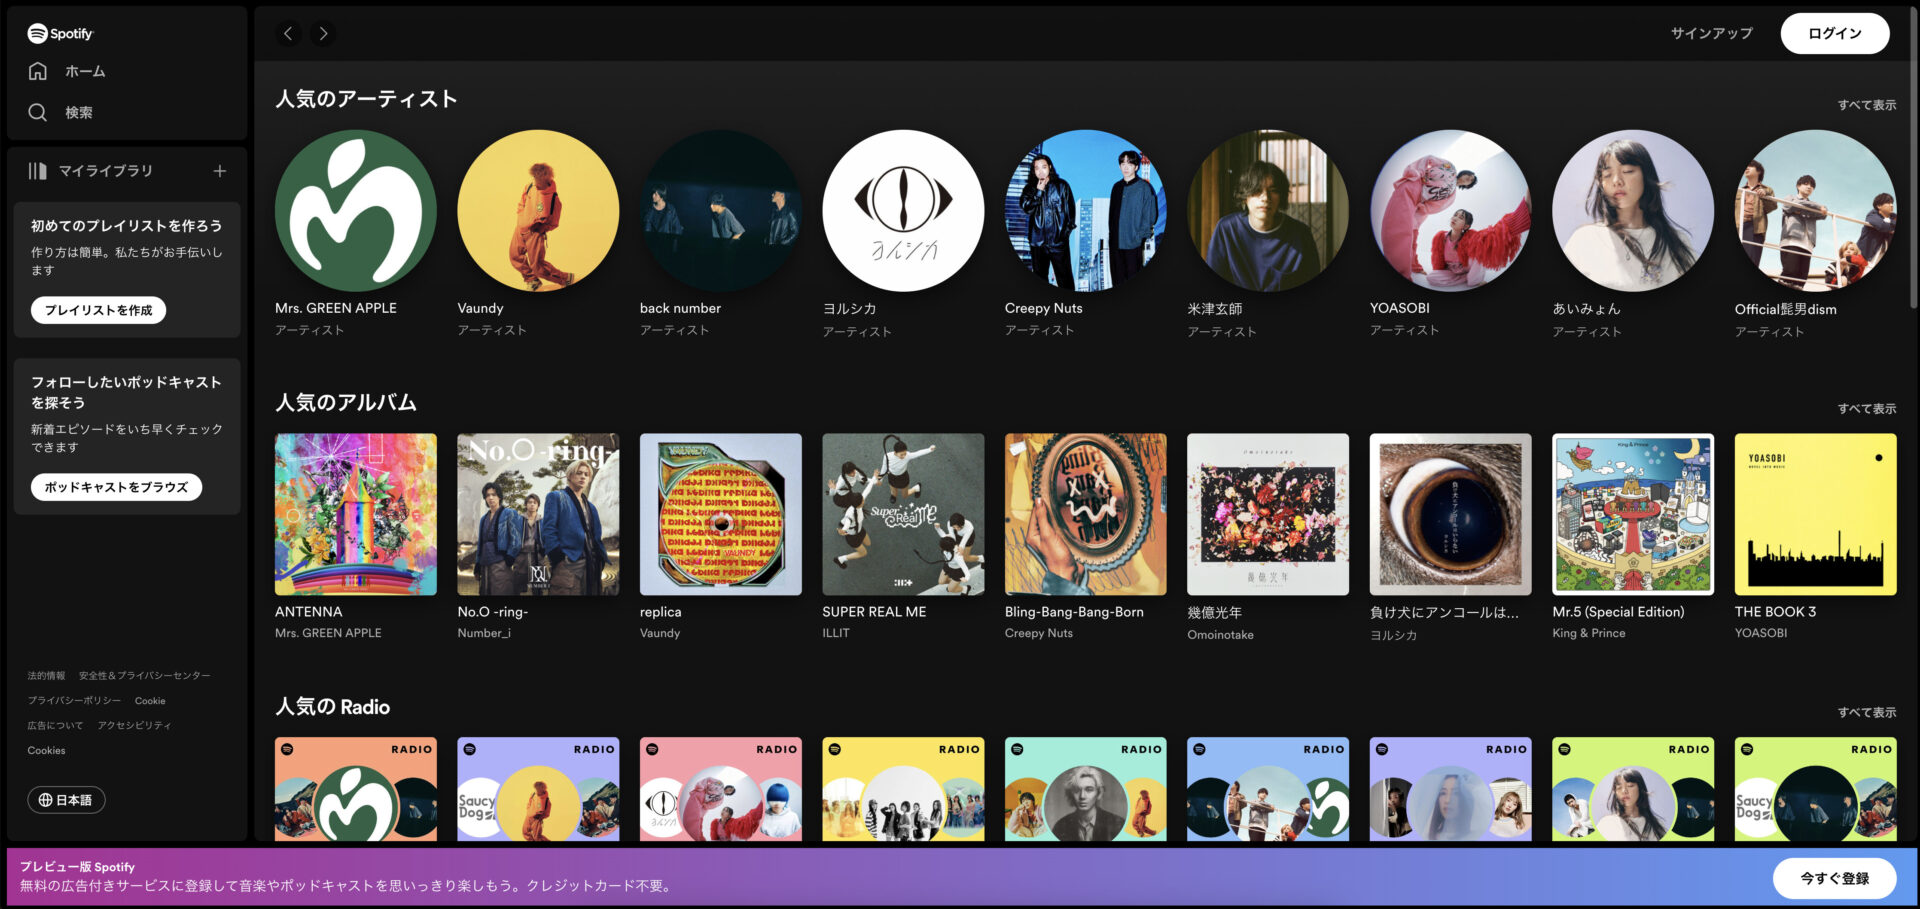
Task: Open 負け犬にアンコールは album cover
Action: click(x=1451, y=515)
